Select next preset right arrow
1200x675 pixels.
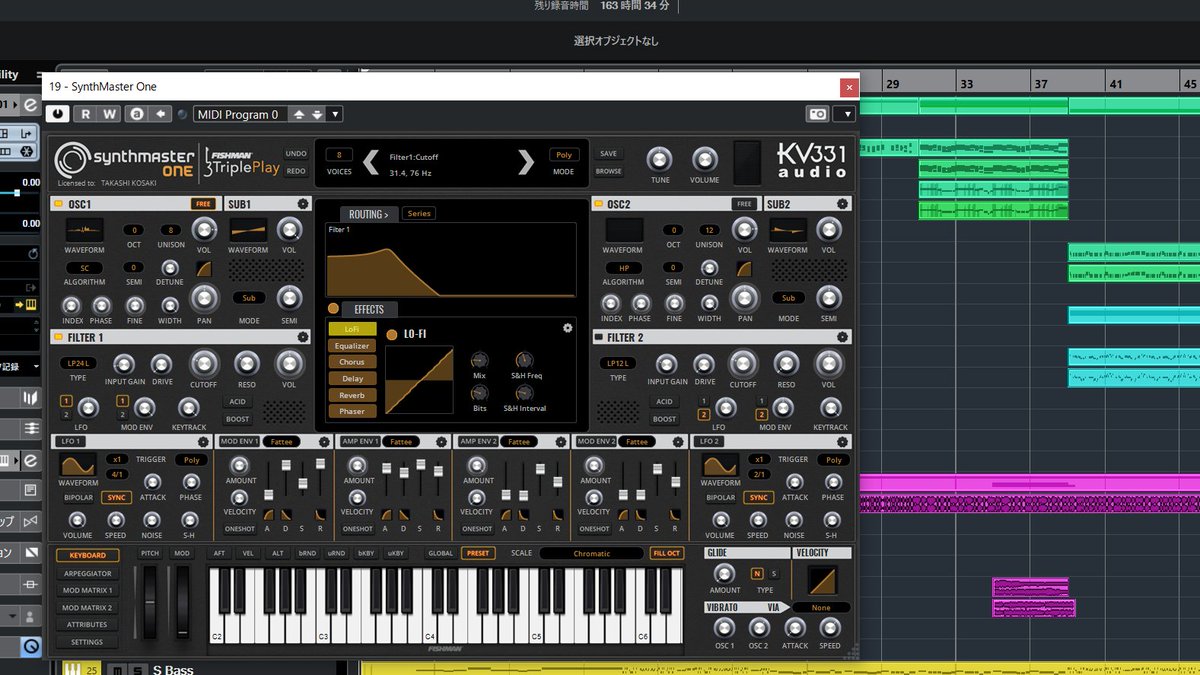(526, 162)
